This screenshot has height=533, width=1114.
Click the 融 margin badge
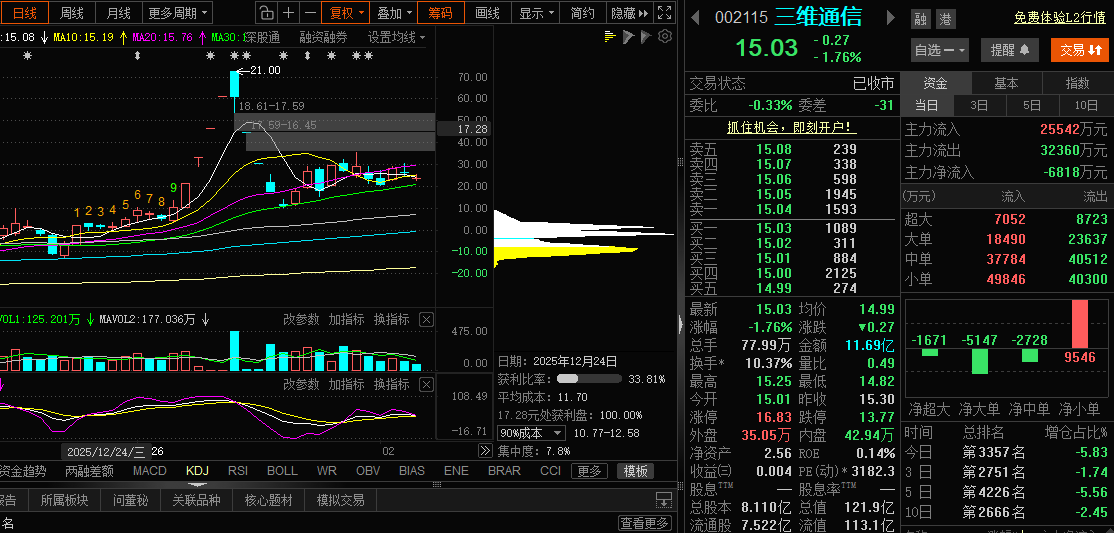(921, 19)
